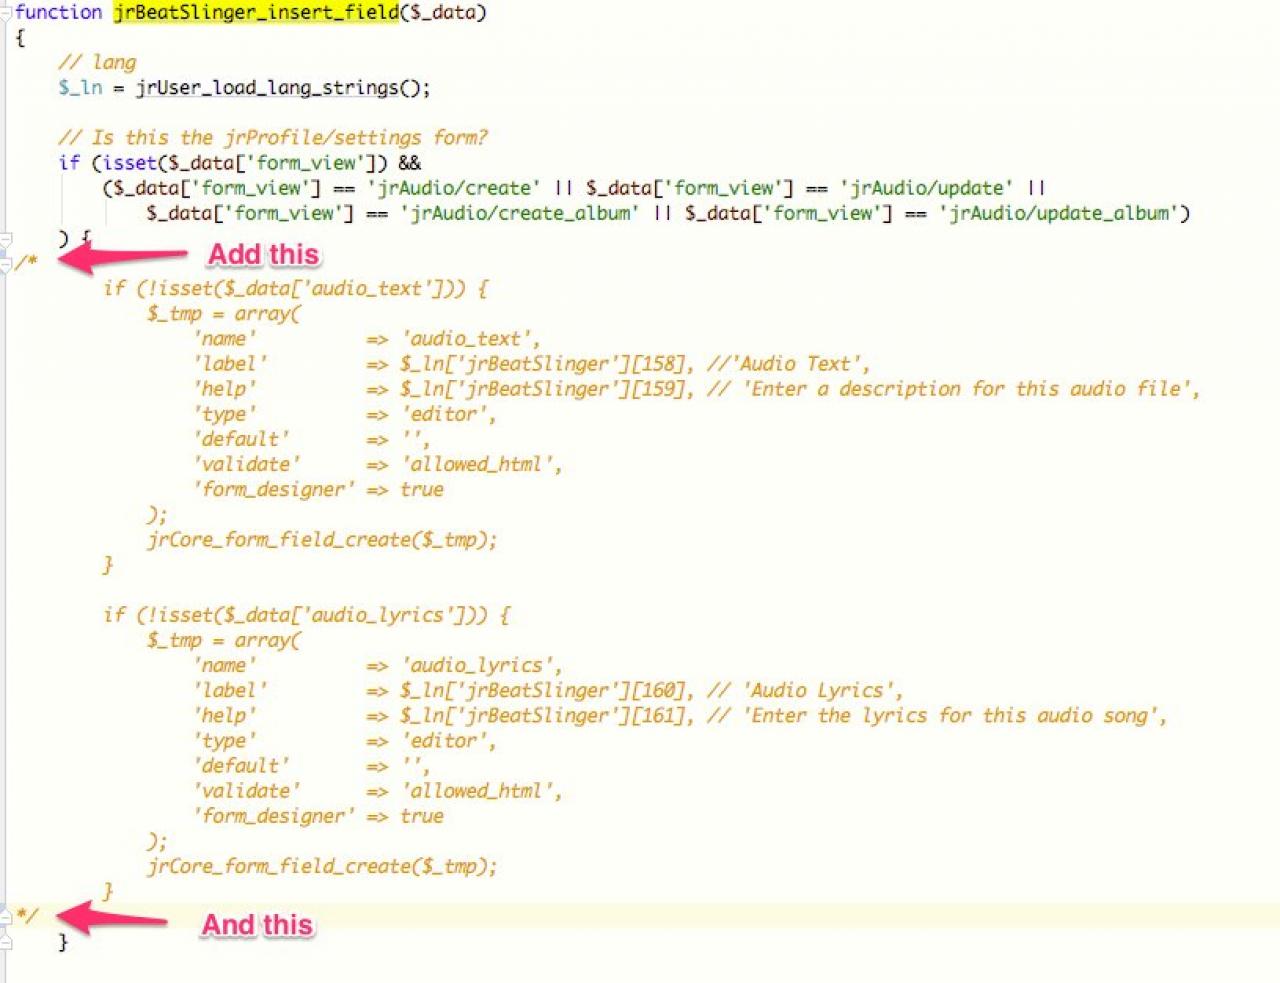
Task: Click the !isset($_data['audio_lyrics']) condition
Action: [312, 615]
